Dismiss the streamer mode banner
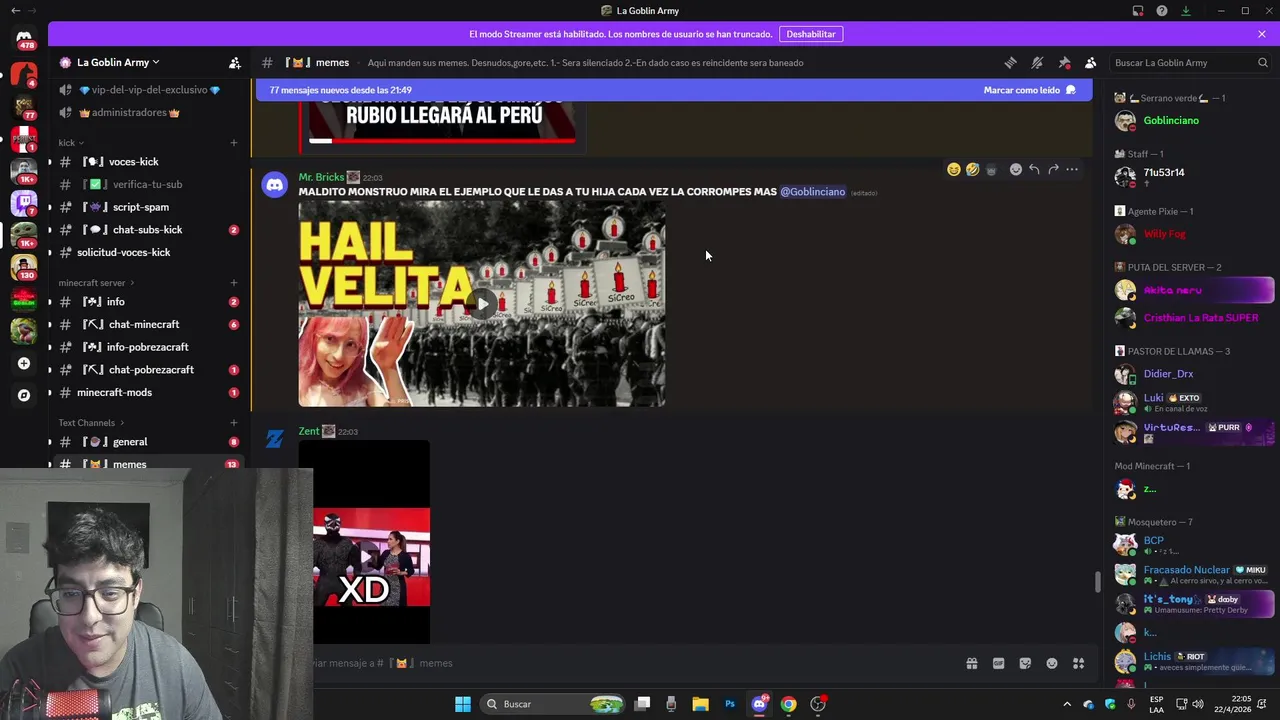The width and height of the screenshot is (1280, 720). pyautogui.click(x=1262, y=34)
